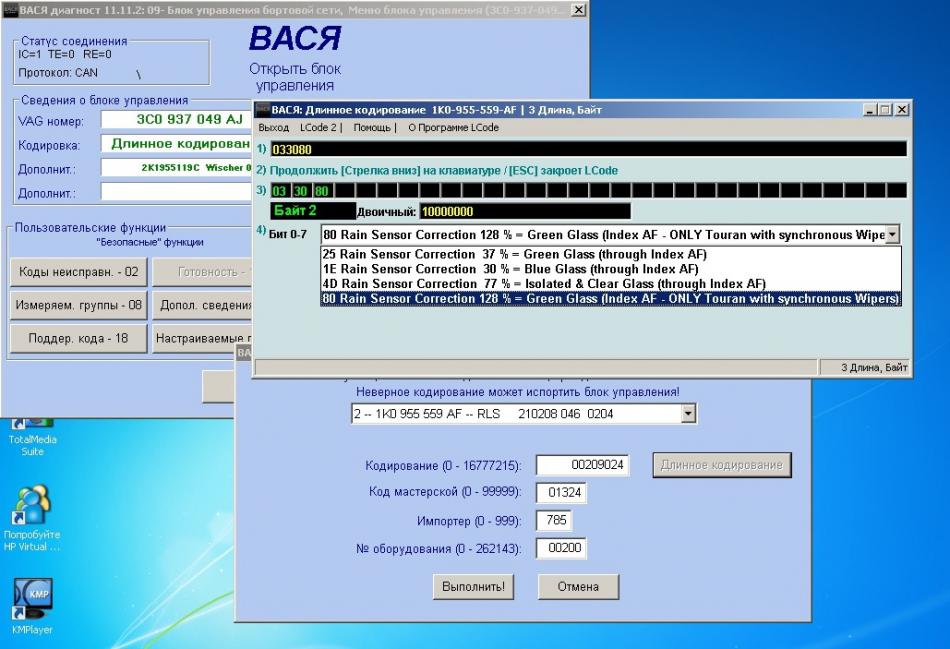Click the Длинное кодирование button

point(722,465)
